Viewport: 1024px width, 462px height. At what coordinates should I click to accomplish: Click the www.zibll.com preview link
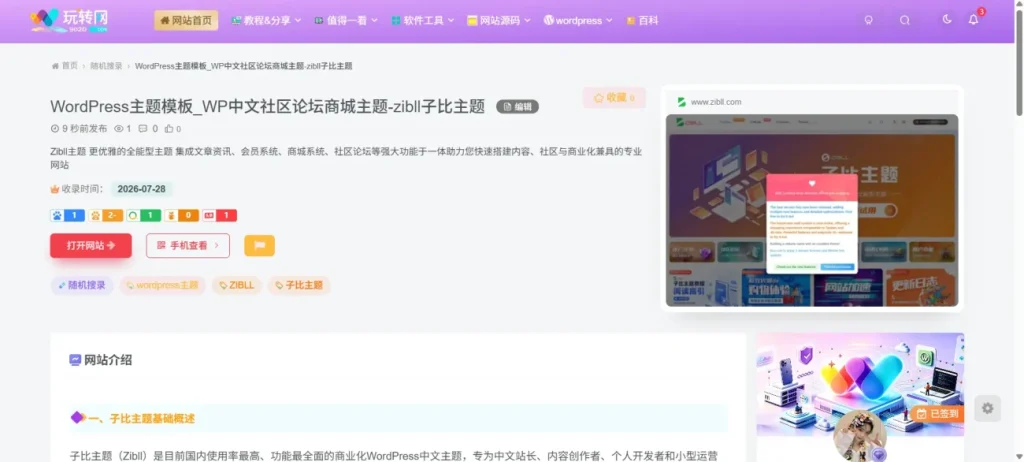(x=716, y=102)
